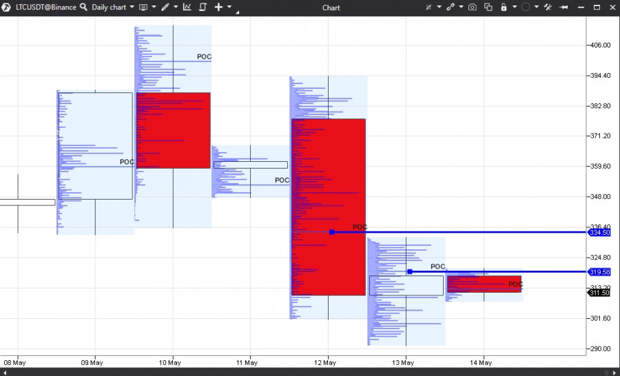The width and height of the screenshot is (620, 376).
Task: Select the drawing pencil tool
Action: [165, 7]
